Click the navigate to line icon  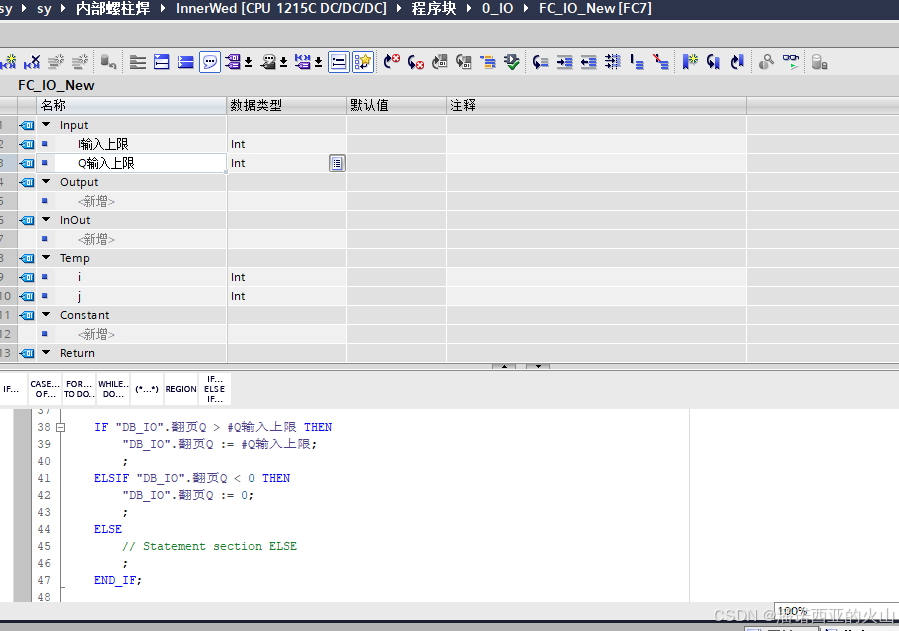coord(541,62)
